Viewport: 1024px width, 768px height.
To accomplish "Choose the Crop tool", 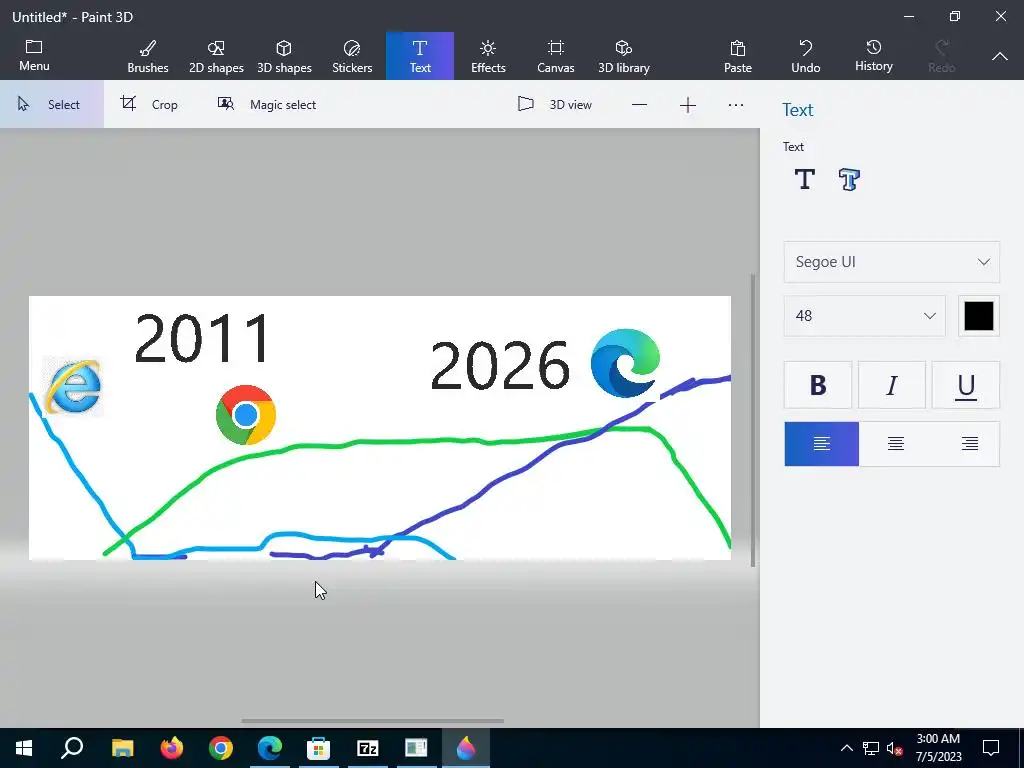I will (x=150, y=104).
